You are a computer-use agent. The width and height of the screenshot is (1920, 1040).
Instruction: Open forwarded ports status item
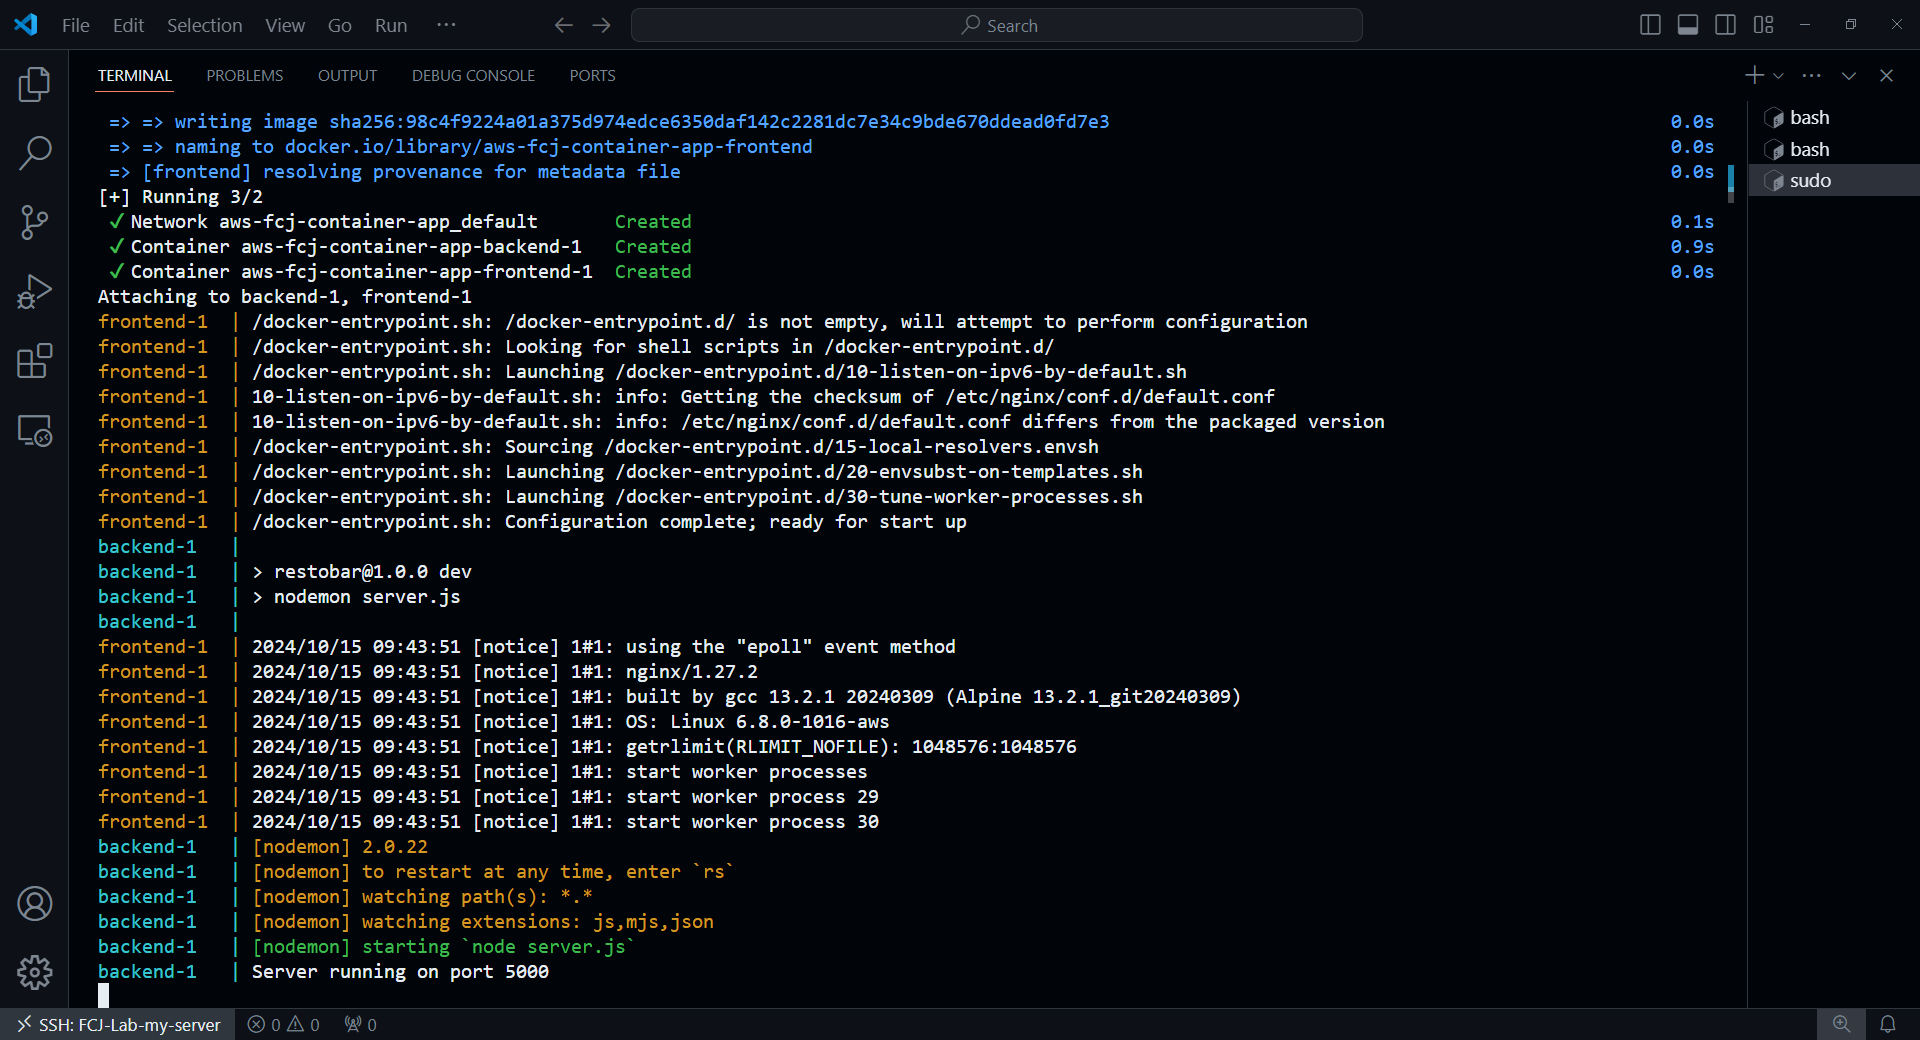[x=360, y=1025]
